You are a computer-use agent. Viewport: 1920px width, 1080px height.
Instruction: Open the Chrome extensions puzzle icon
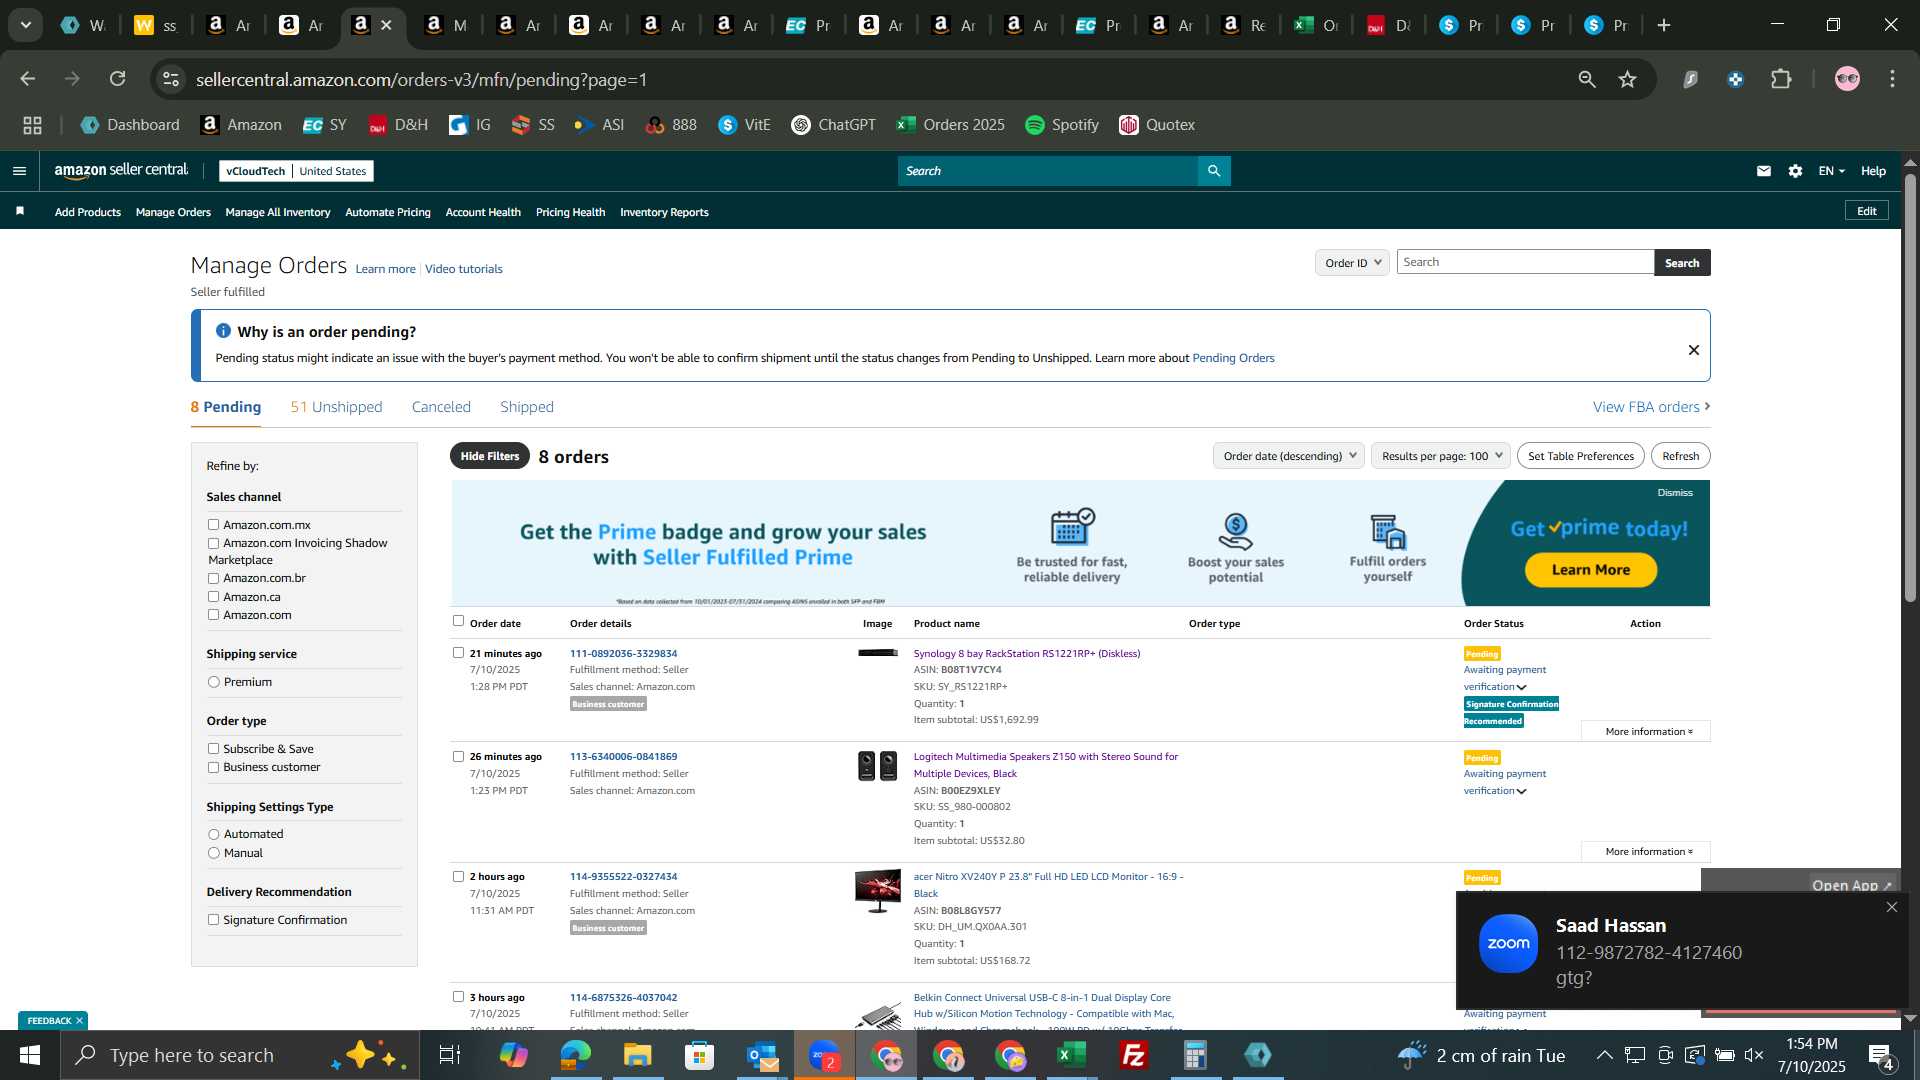point(1781,79)
